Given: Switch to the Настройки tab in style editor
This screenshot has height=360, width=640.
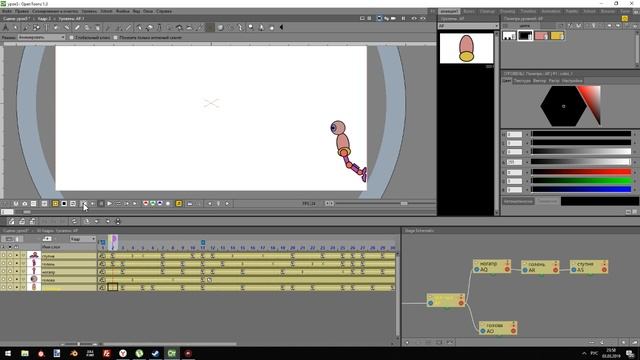Looking at the screenshot, I should click(572, 81).
